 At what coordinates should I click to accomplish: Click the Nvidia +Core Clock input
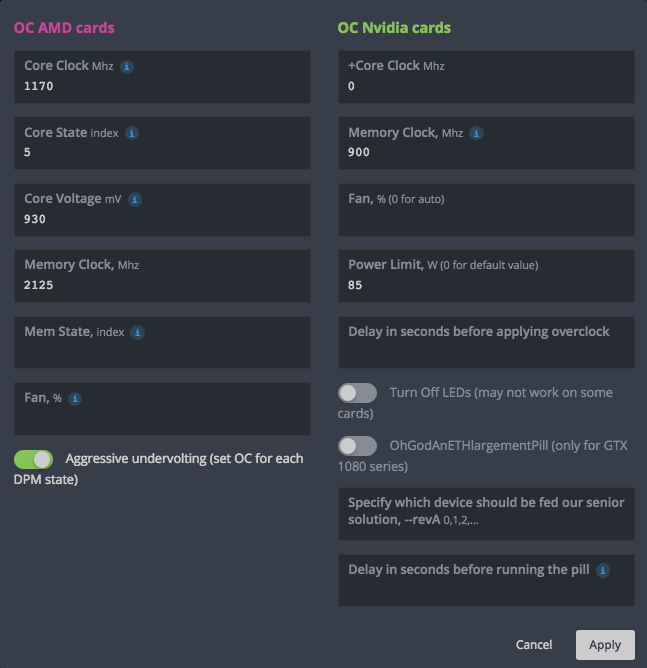point(486,87)
